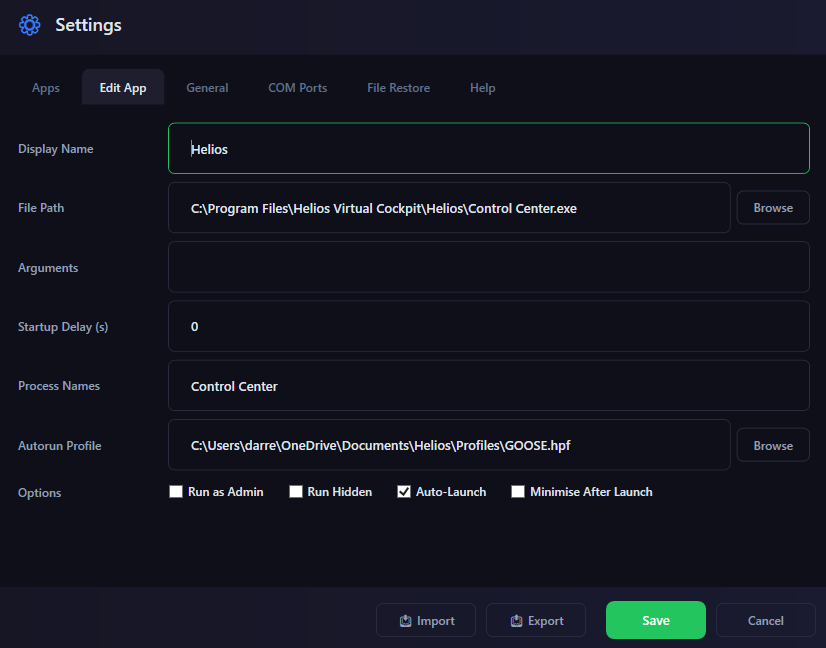
Task: Cancel the app edit
Action: 765,621
